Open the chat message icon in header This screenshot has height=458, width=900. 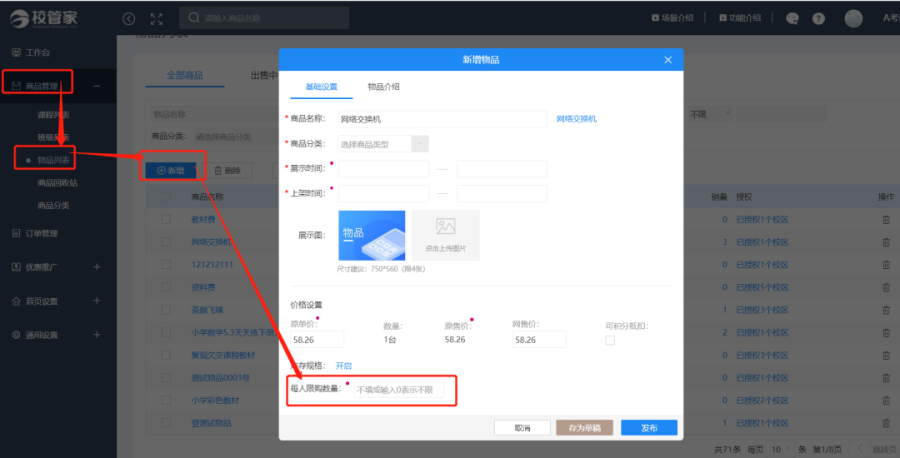tap(792, 18)
